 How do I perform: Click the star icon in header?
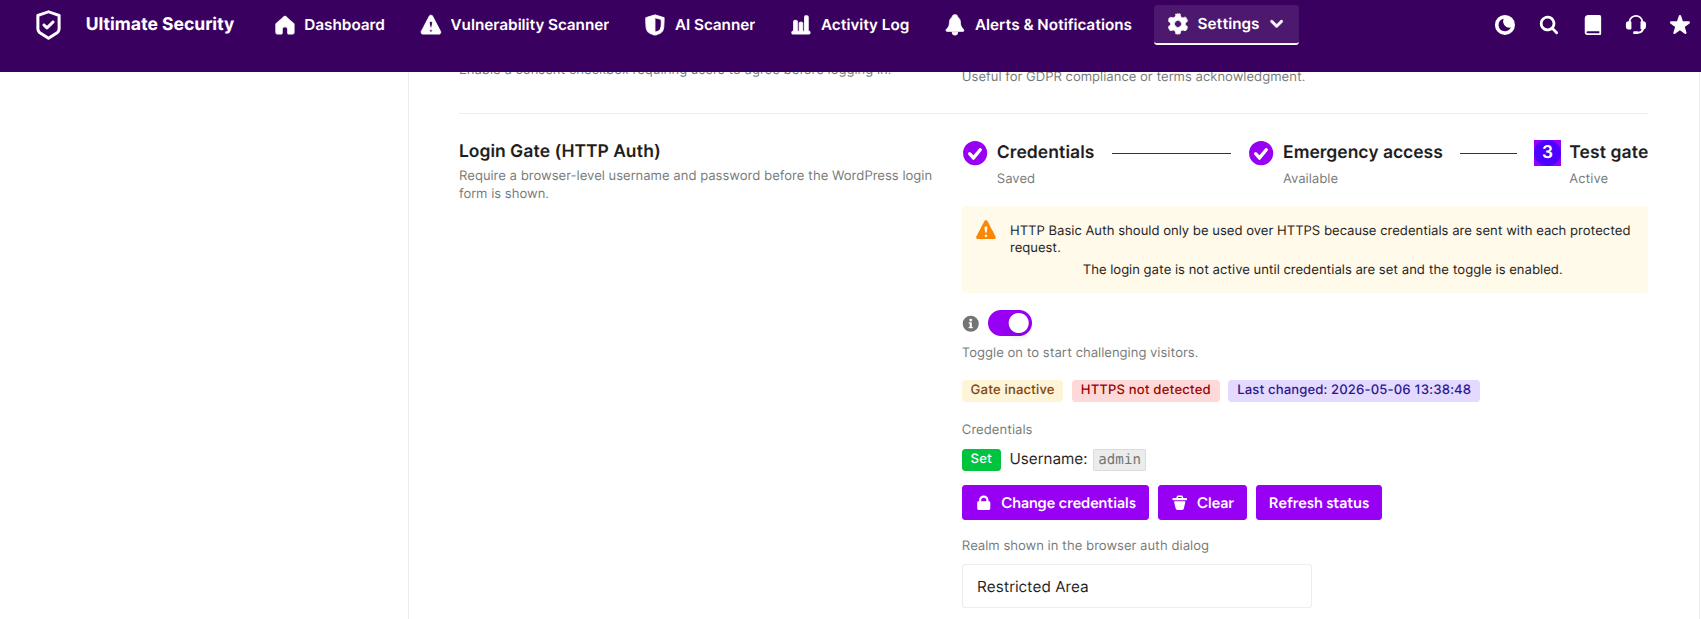pyautogui.click(x=1680, y=25)
